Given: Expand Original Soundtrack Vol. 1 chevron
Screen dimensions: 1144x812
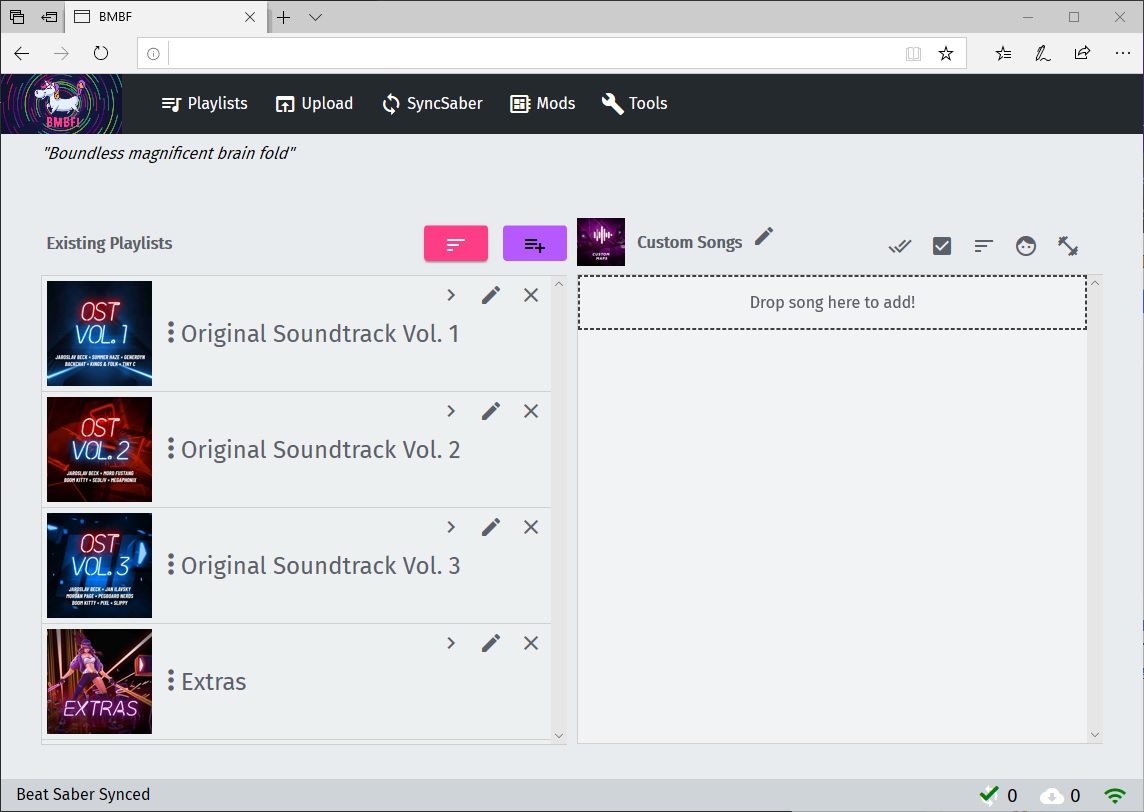Looking at the screenshot, I should point(451,295).
